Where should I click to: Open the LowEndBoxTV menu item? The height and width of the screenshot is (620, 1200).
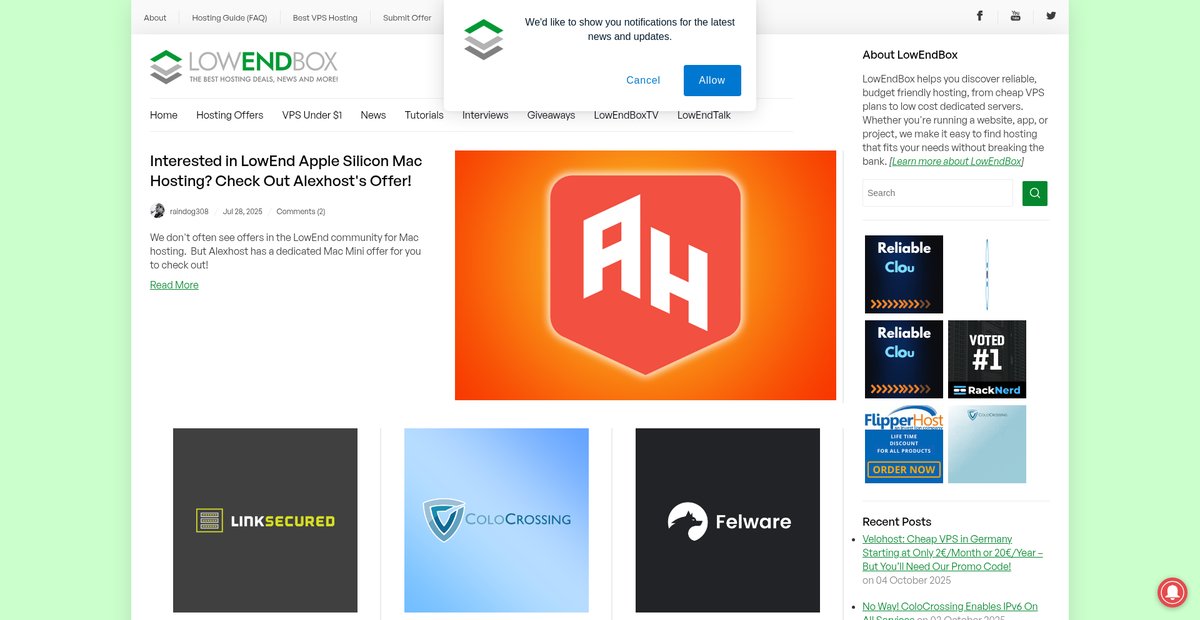pyautogui.click(x=626, y=115)
